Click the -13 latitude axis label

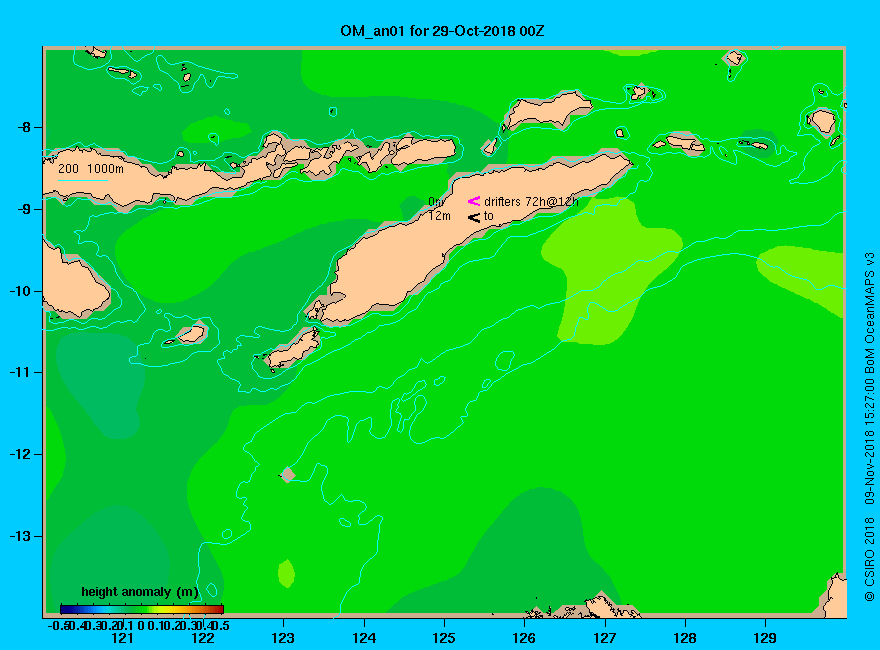point(20,536)
